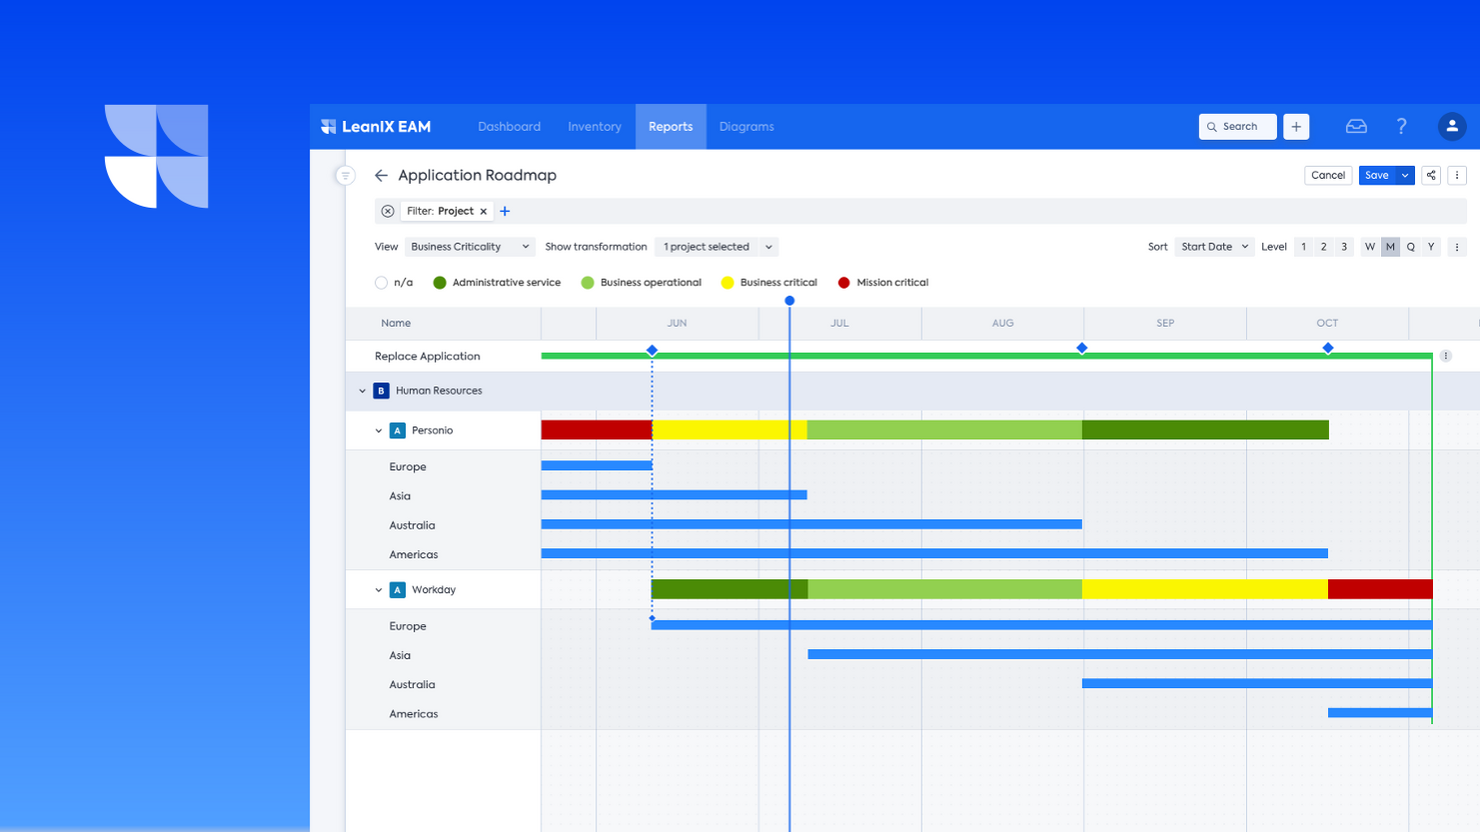Open the Save button dropdown arrow
The image size is (1480, 832).
coord(1405,175)
